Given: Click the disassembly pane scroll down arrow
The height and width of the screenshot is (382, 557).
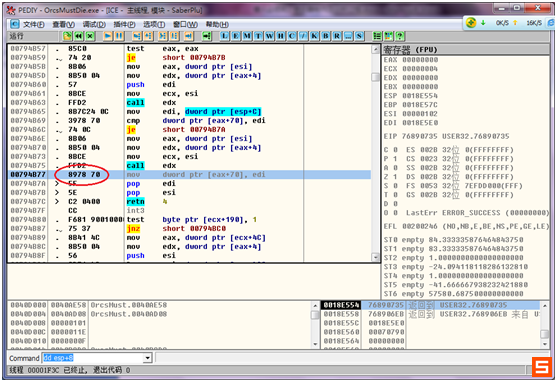Looking at the screenshot, I should point(375,257).
